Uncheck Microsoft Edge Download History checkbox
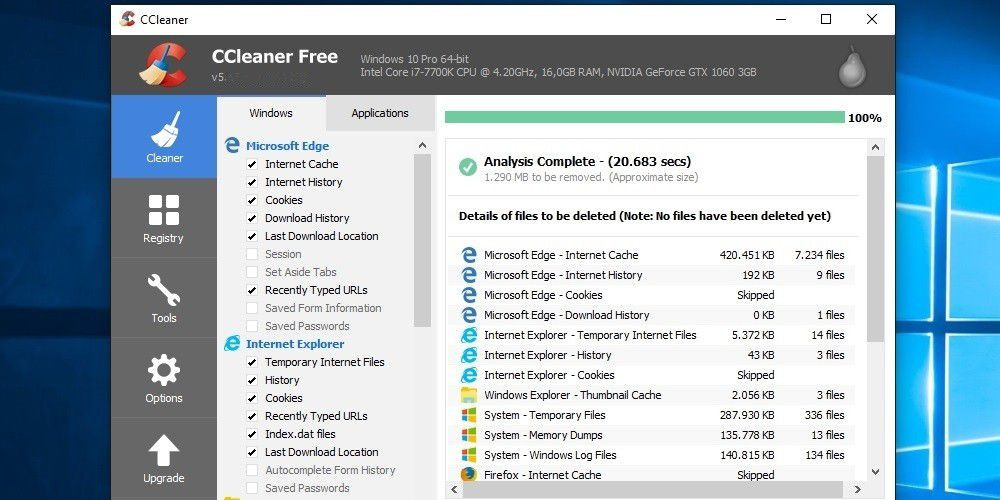 tap(252, 218)
